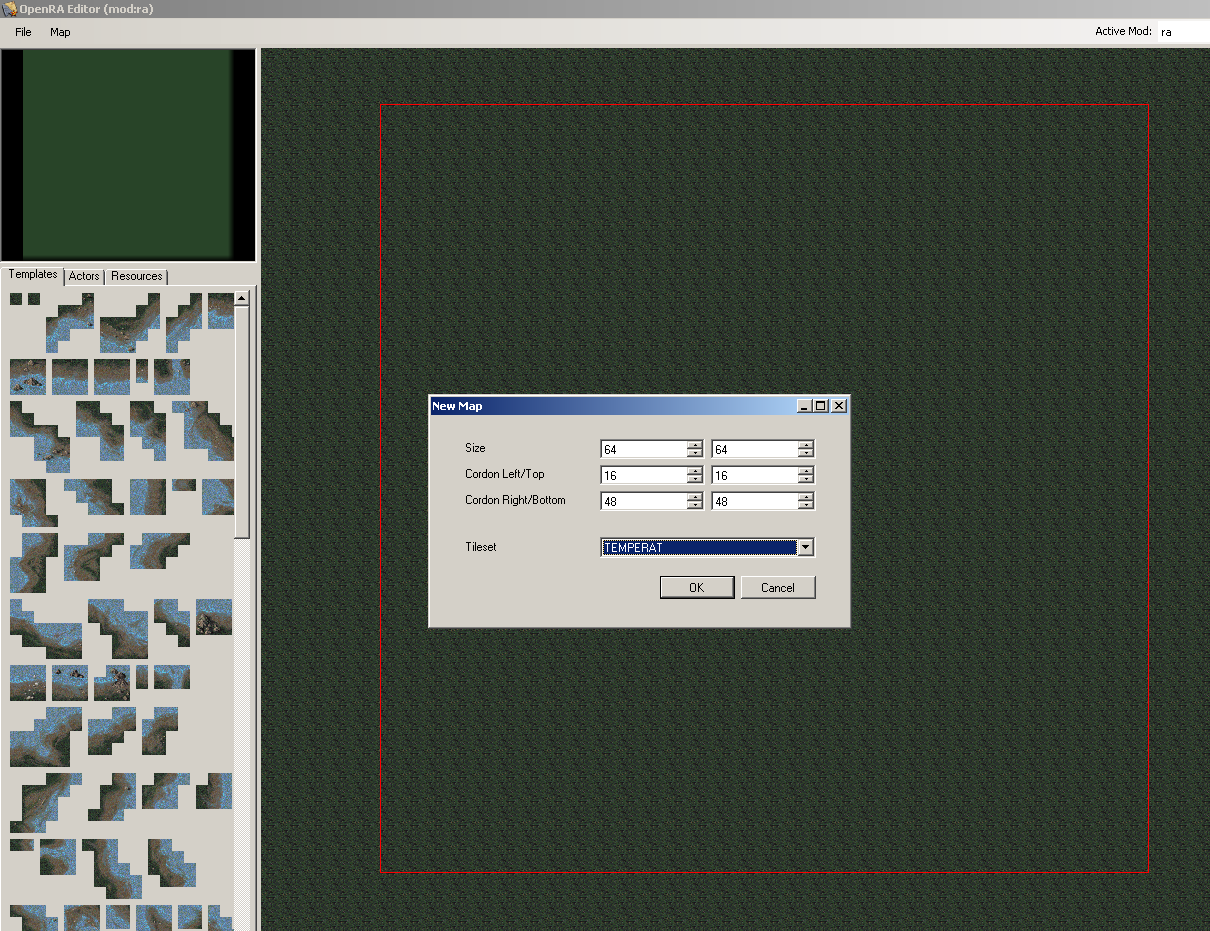Switch to the Actors tab
1210x931 pixels.
(x=84, y=276)
